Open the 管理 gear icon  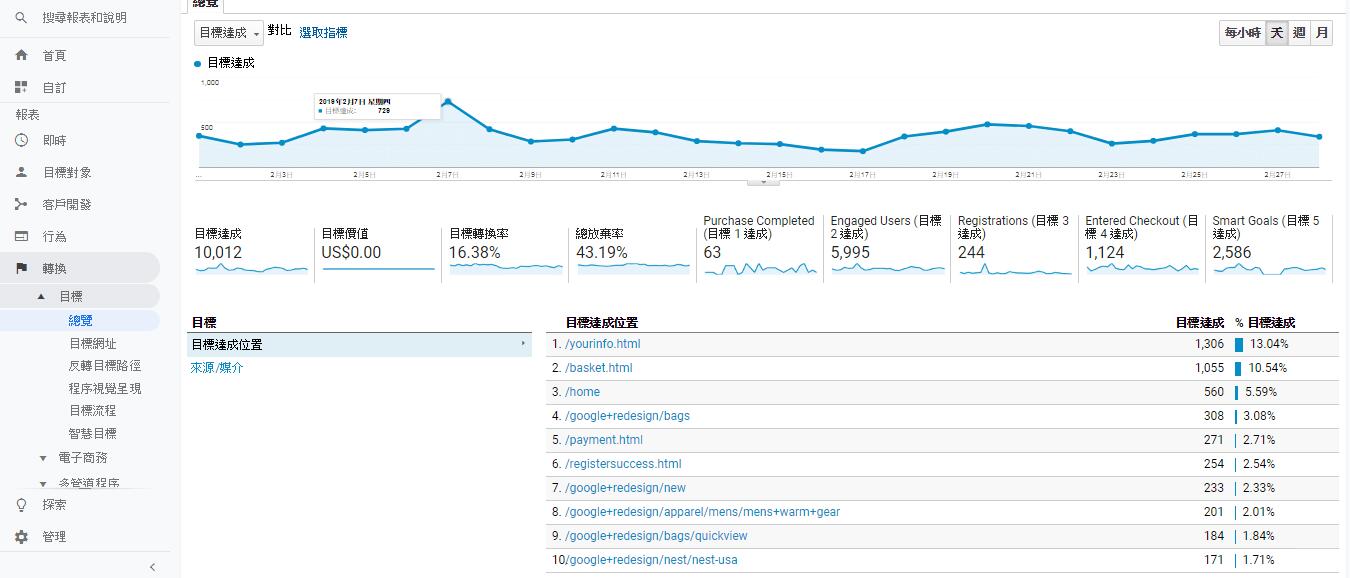tap(21, 537)
